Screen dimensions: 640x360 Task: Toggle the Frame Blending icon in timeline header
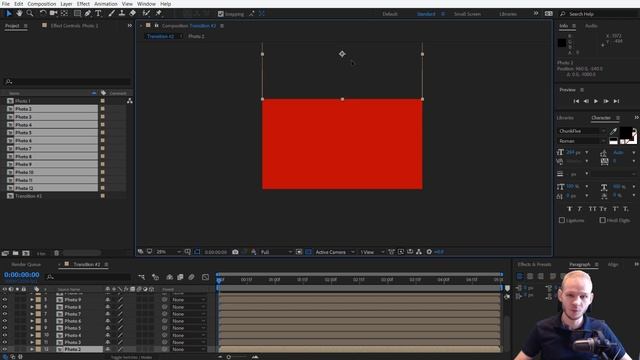pos(180,277)
